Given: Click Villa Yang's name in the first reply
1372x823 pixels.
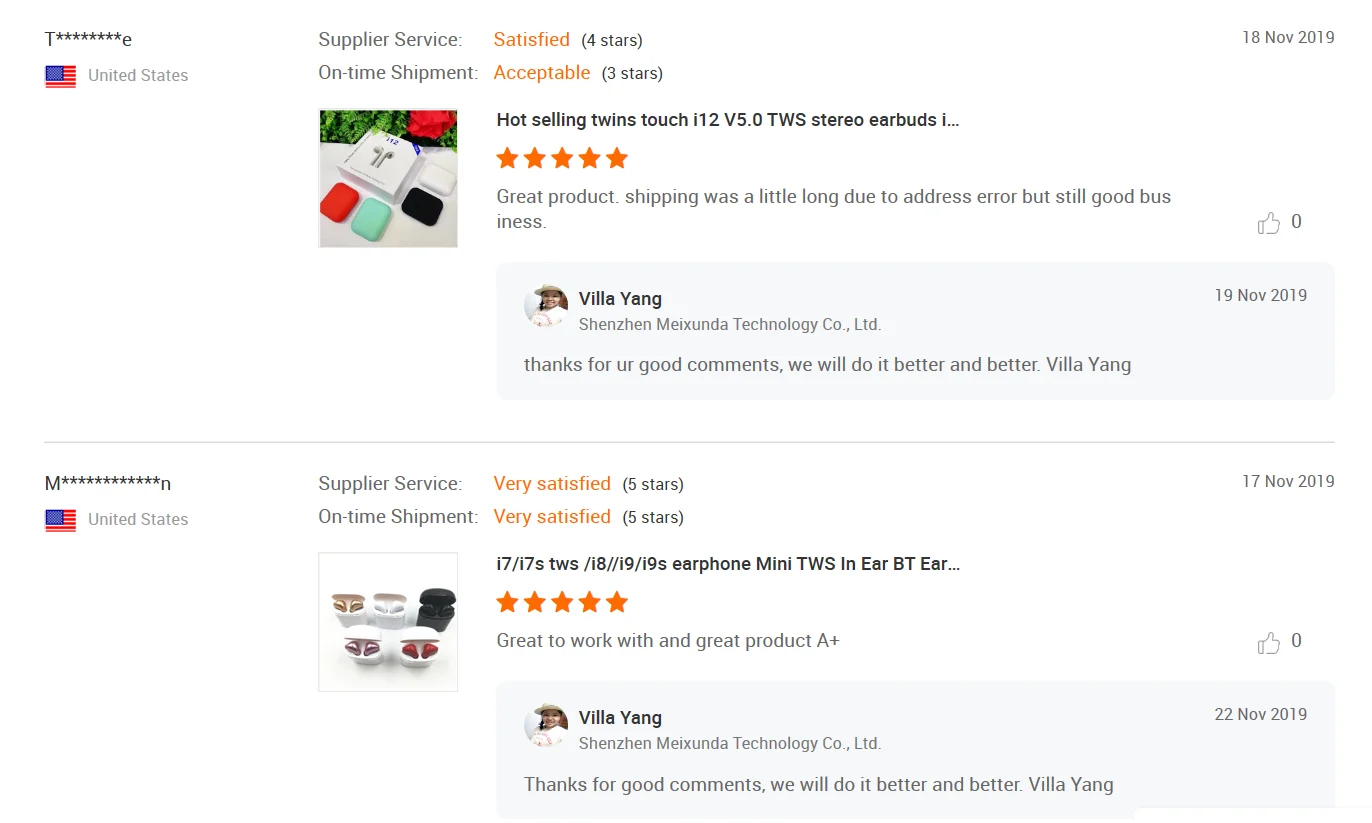Looking at the screenshot, I should pos(620,299).
